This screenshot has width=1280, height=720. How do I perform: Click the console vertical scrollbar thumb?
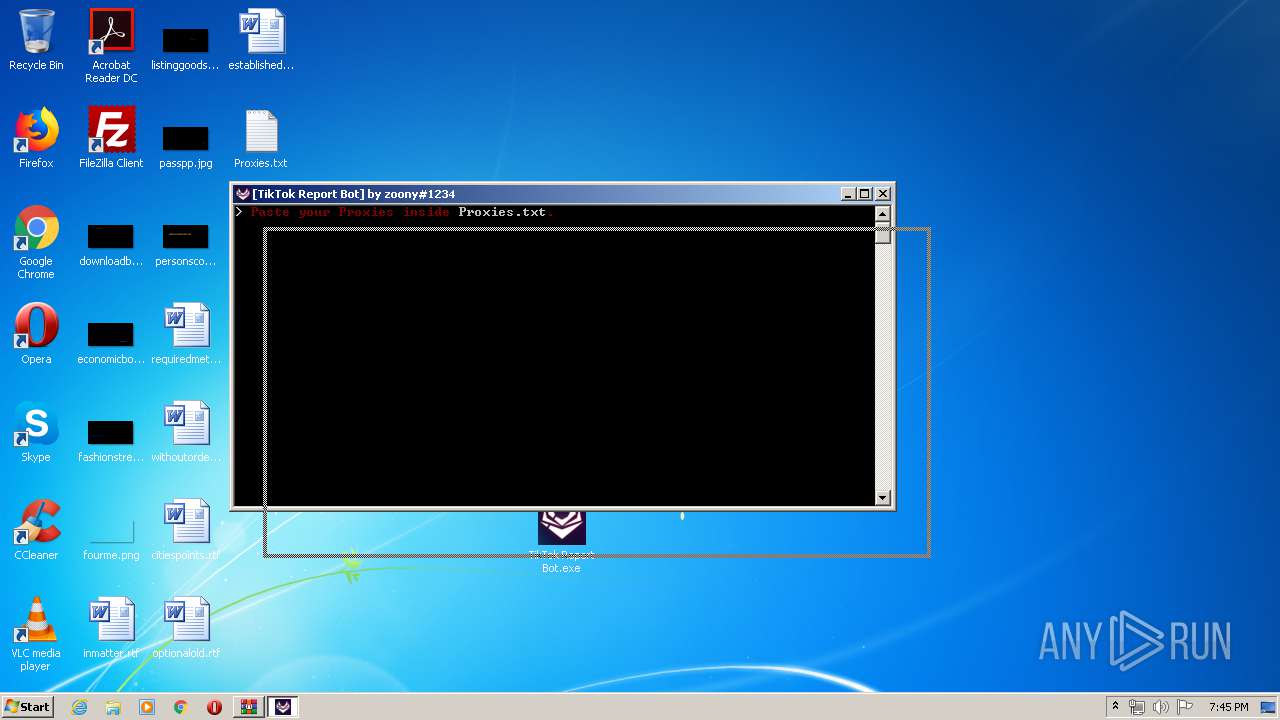pos(882,233)
